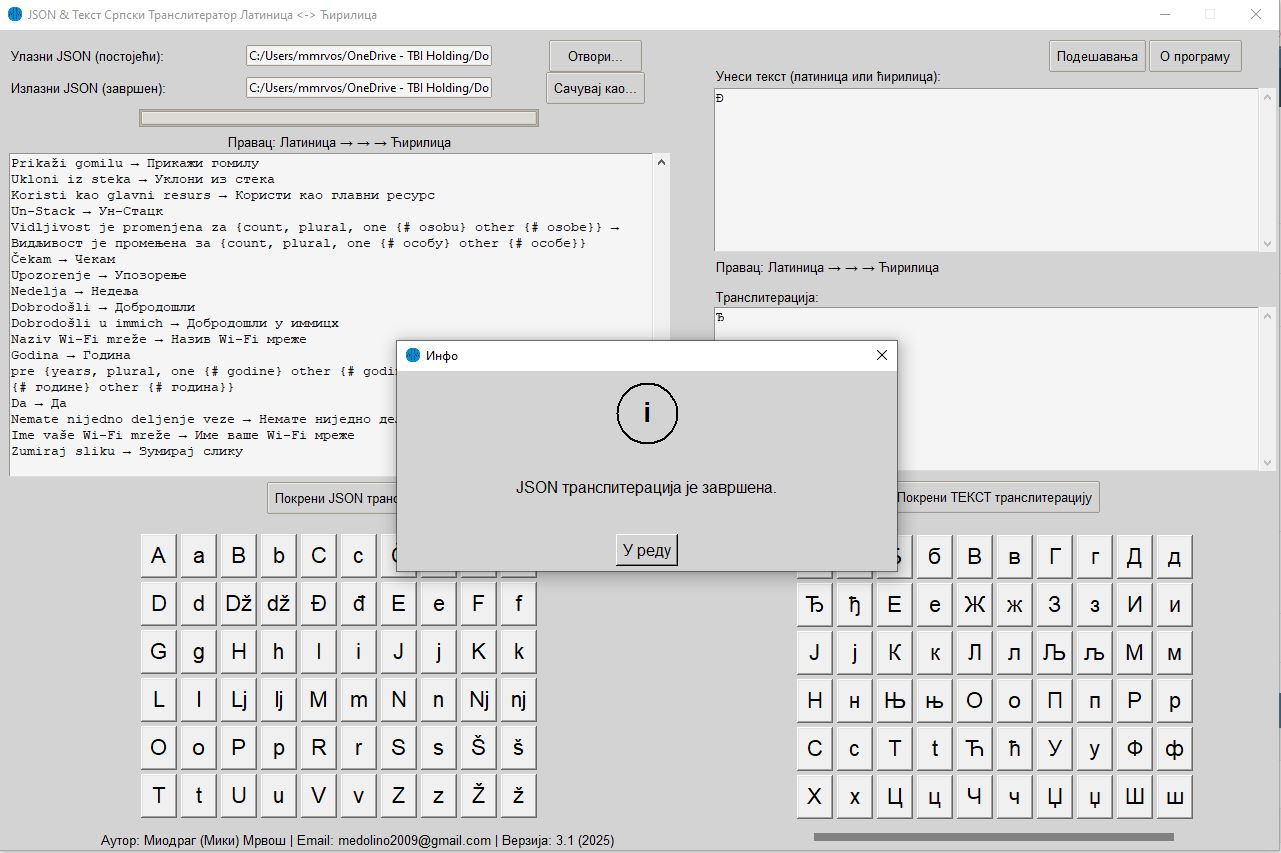
Task: Click the input JSON file path field
Action: [x=368, y=55]
